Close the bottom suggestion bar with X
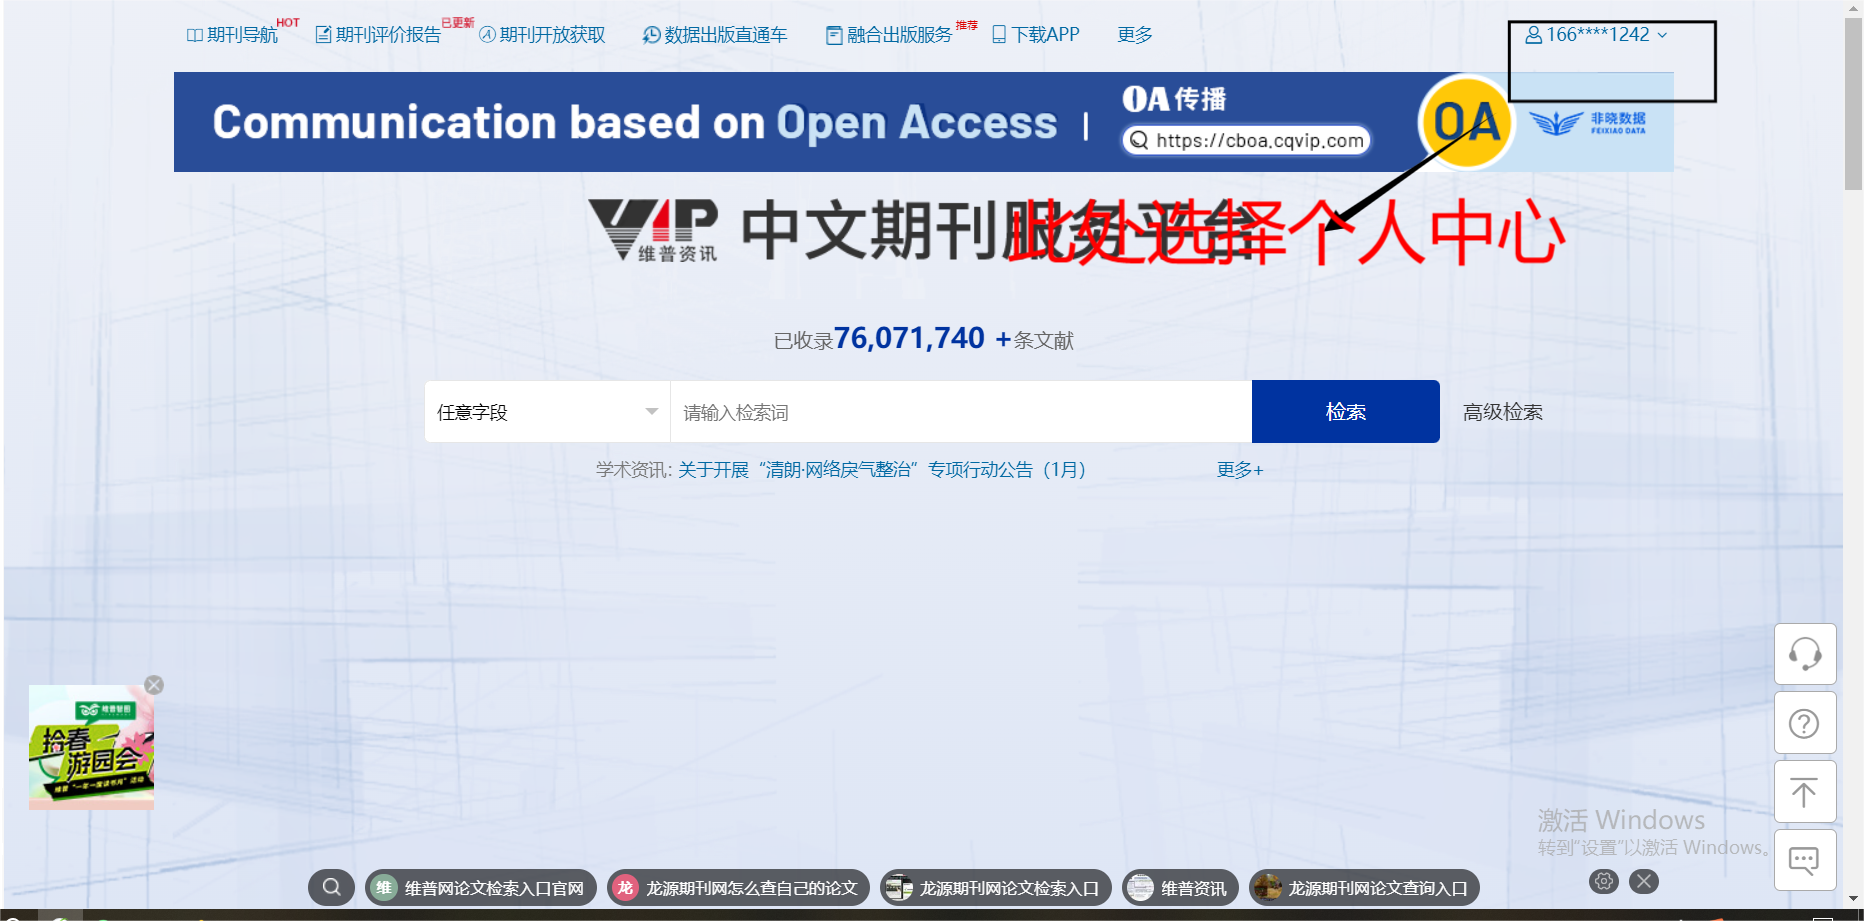 coord(1644,881)
